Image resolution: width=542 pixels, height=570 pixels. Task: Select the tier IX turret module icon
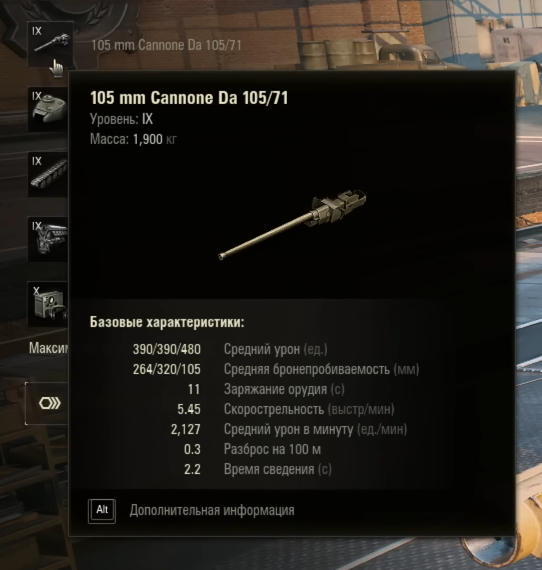[48, 109]
